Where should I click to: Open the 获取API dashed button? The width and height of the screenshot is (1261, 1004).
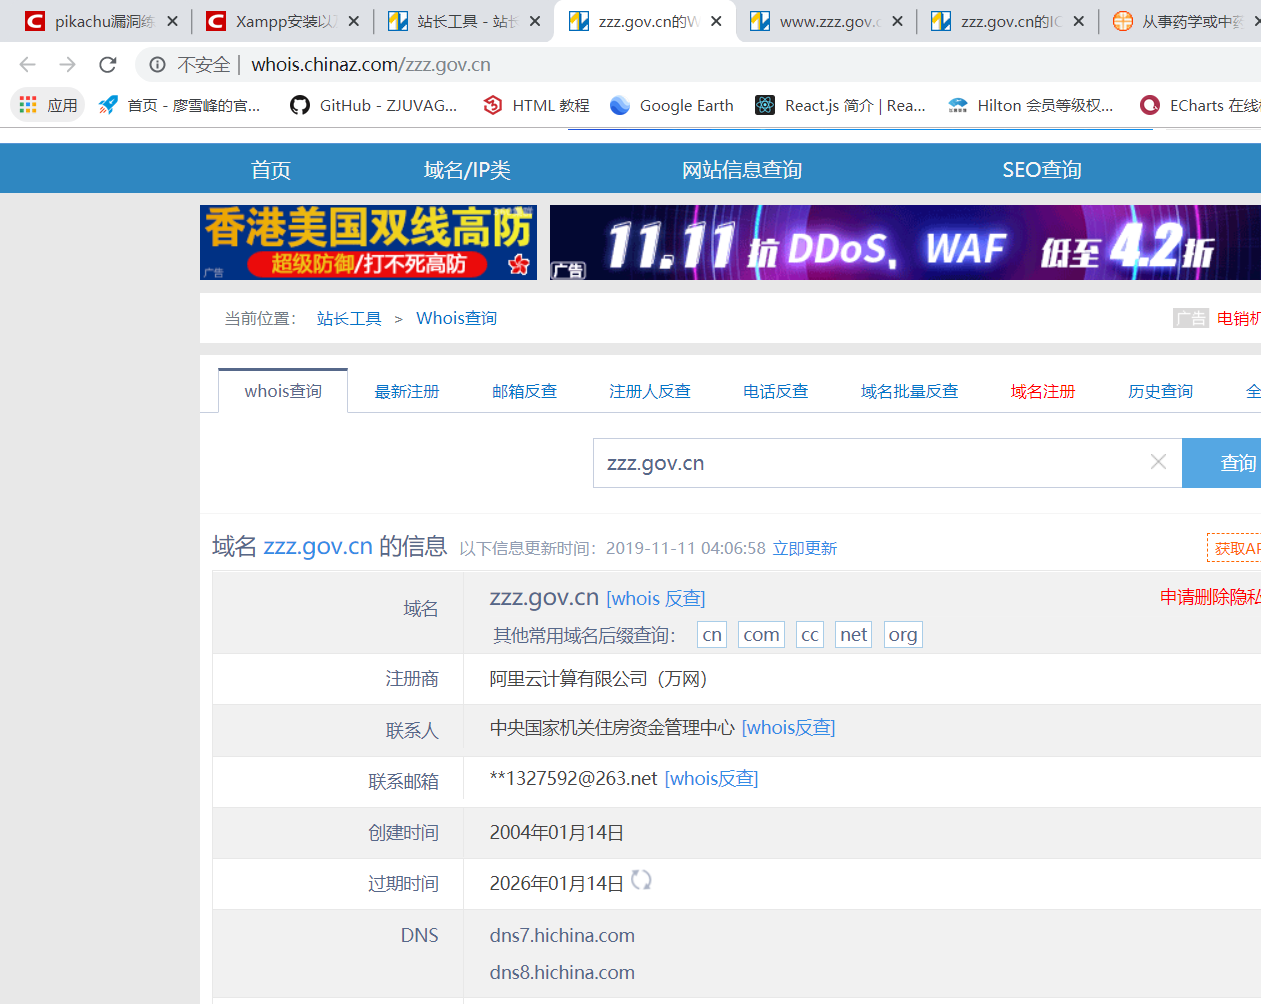[1234, 548]
